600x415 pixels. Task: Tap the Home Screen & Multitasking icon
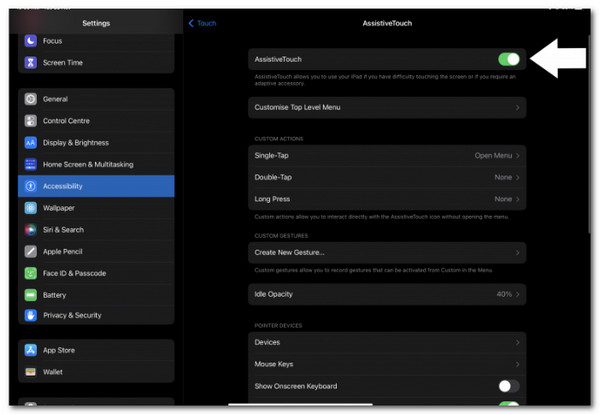click(x=31, y=164)
